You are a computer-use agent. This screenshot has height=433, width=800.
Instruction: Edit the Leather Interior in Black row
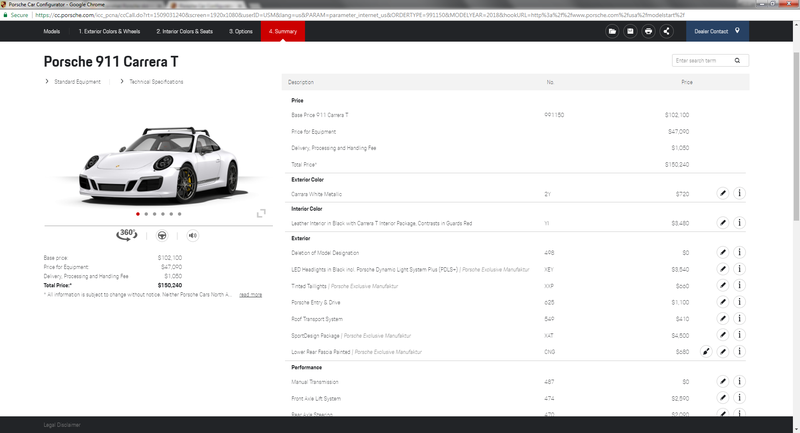[x=722, y=223]
